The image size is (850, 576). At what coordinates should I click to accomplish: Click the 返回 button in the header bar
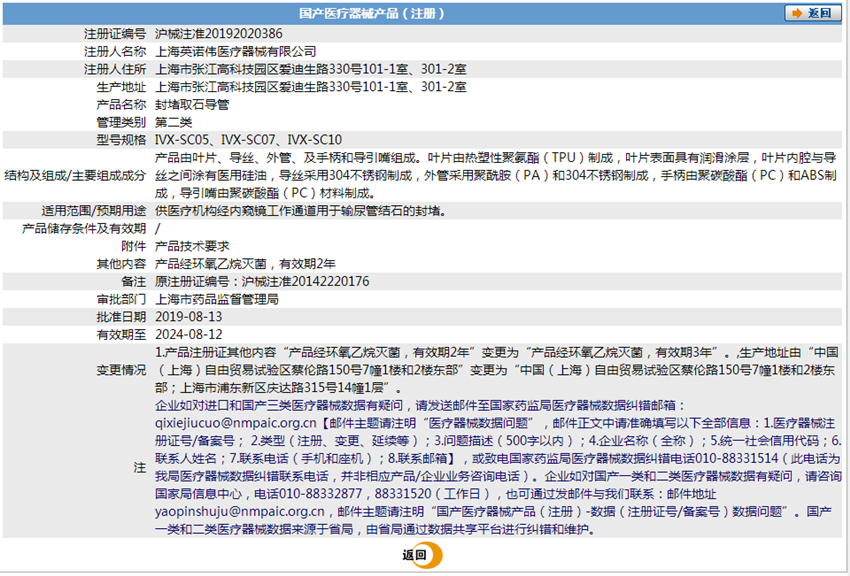(x=812, y=13)
